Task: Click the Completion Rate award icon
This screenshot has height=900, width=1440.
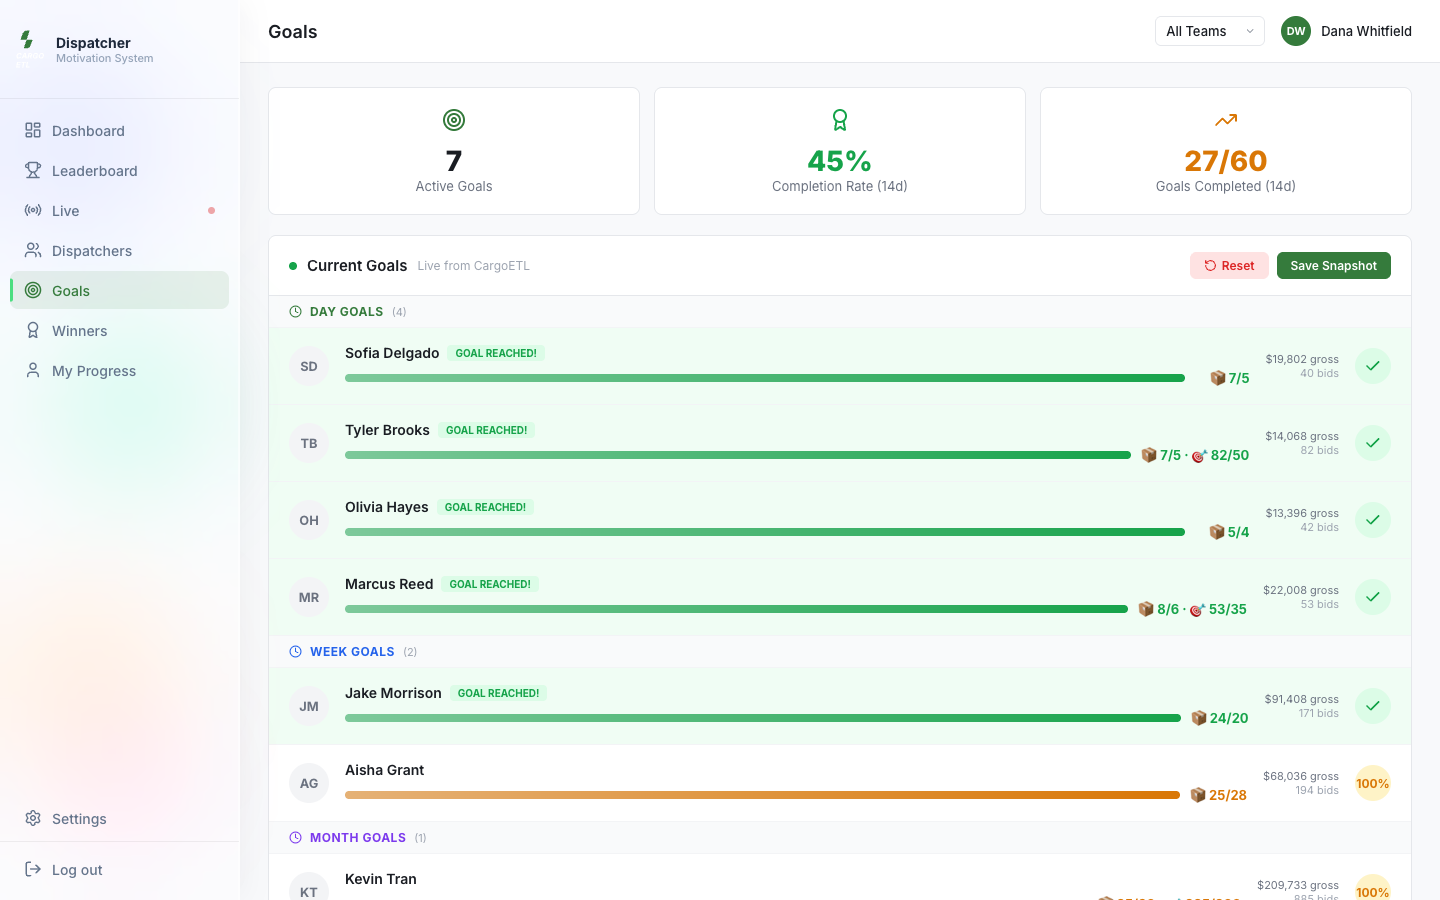Action: tap(840, 120)
